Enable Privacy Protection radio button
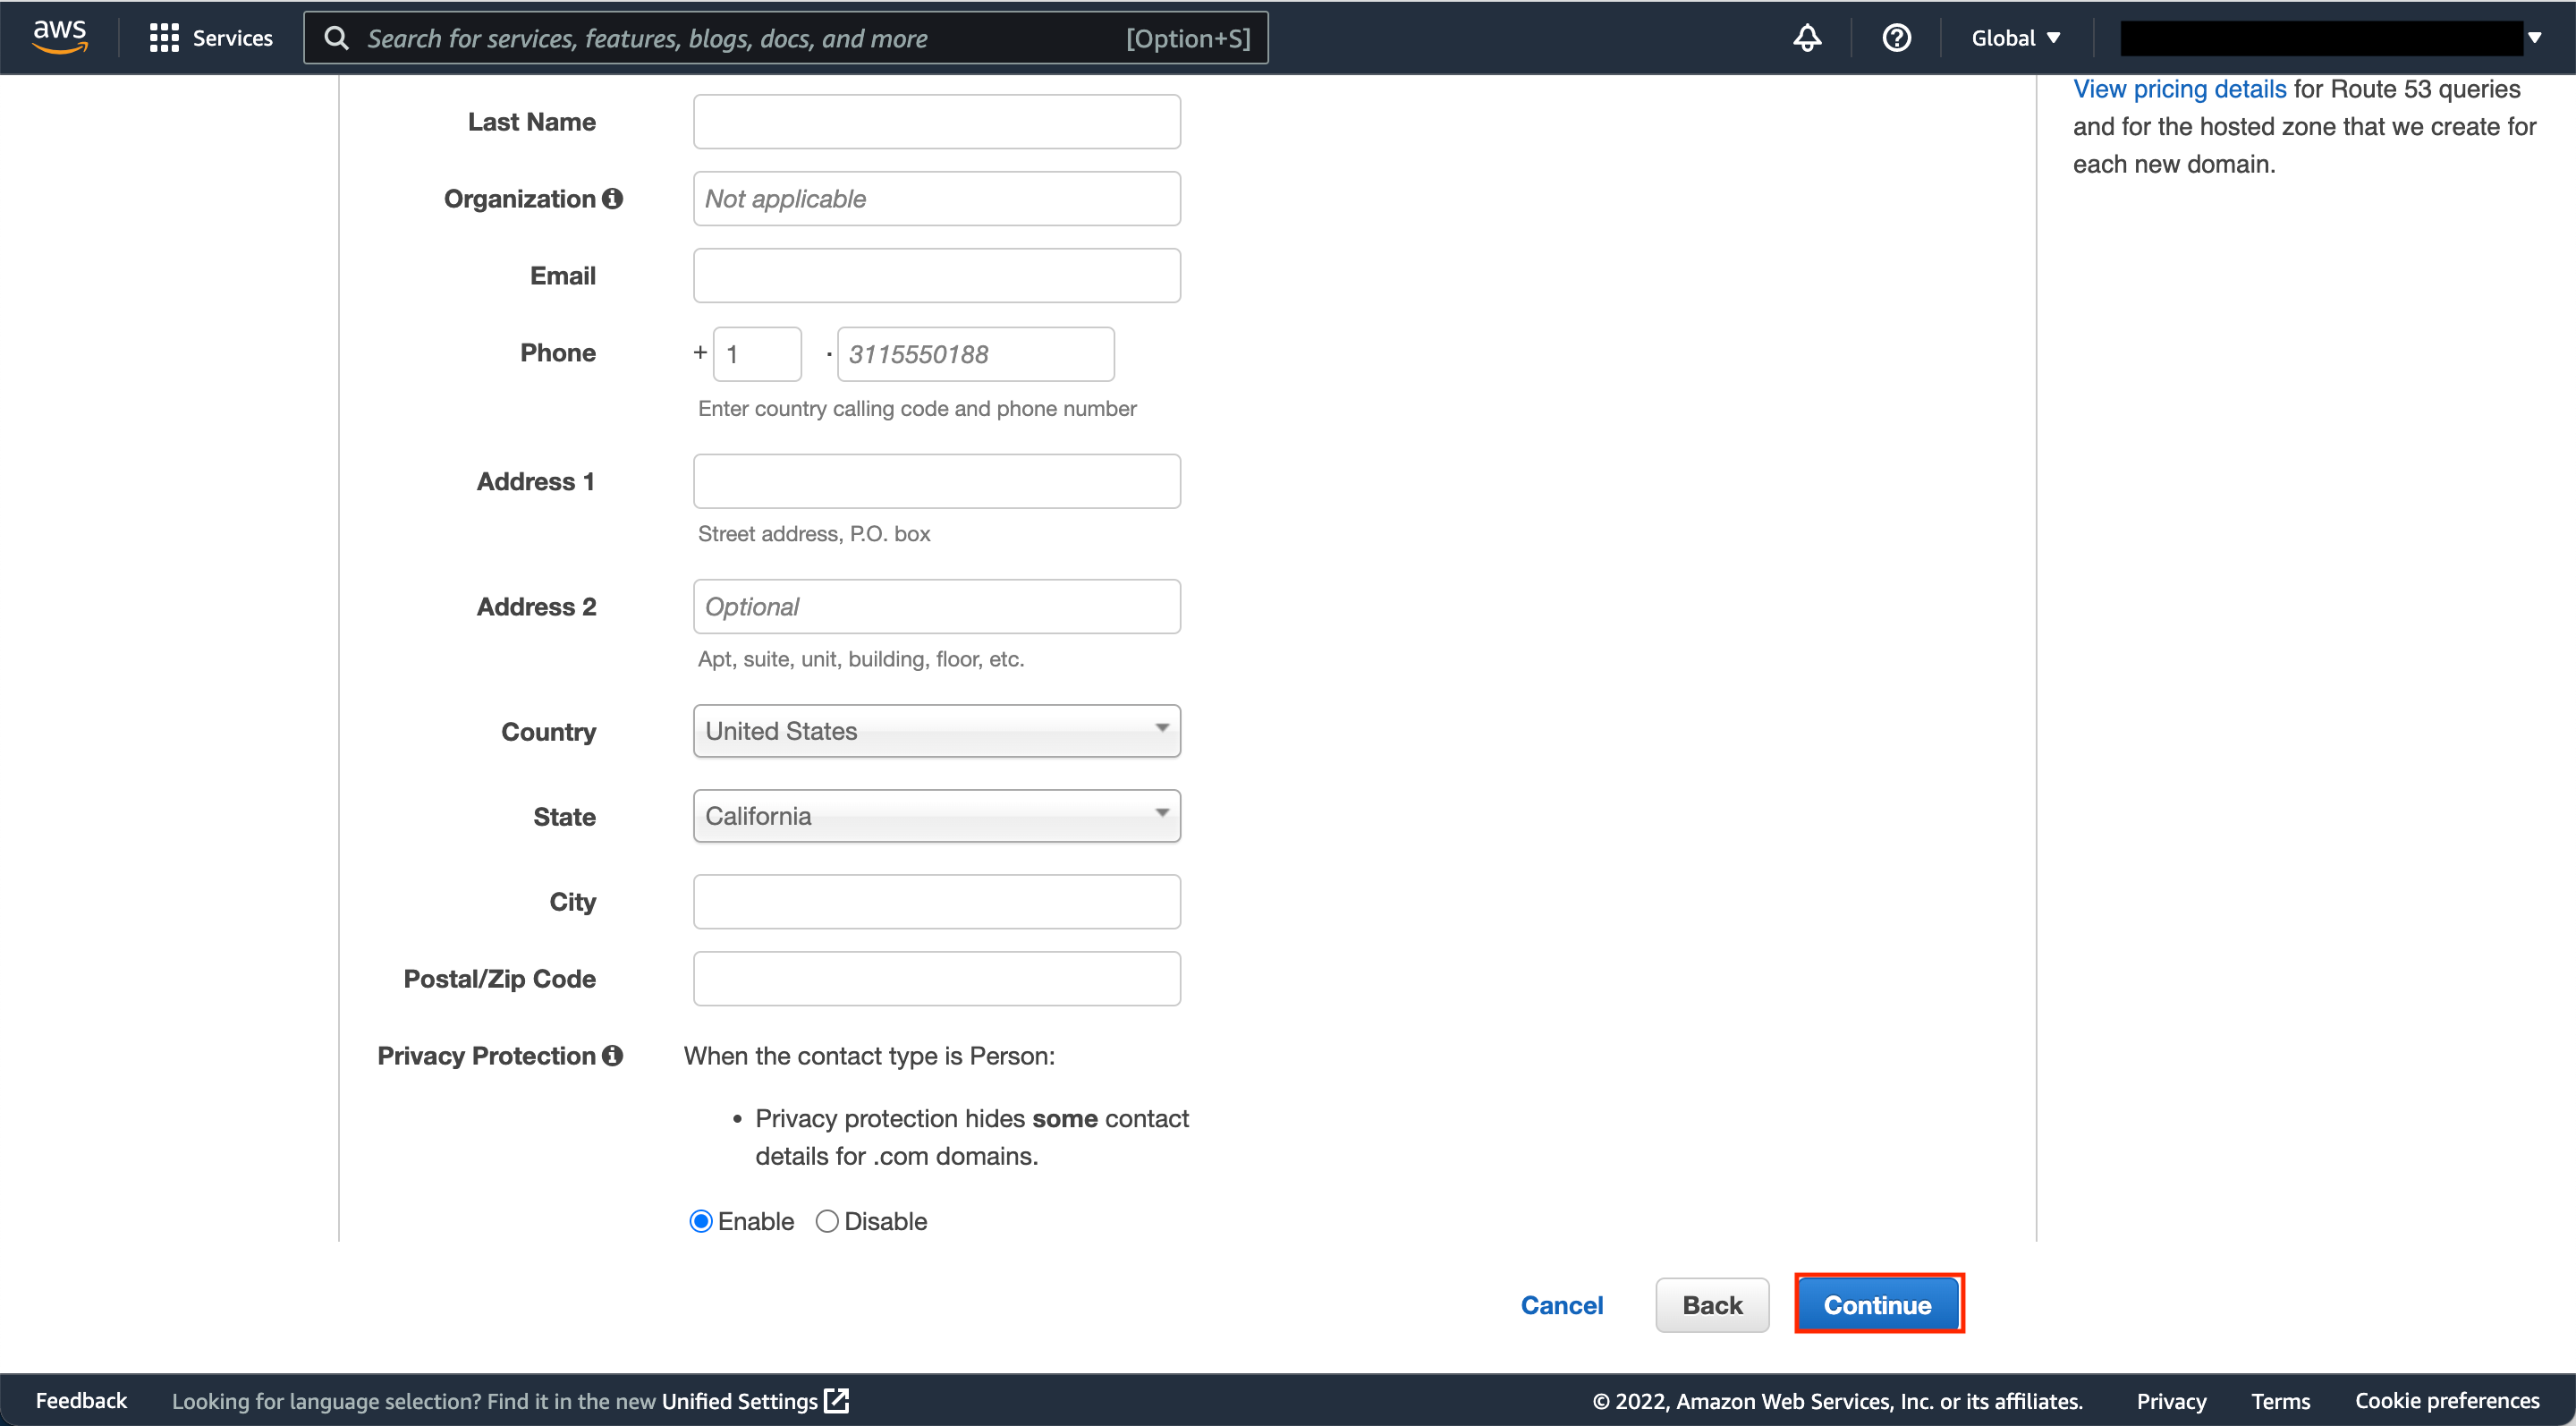 point(704,1220)
